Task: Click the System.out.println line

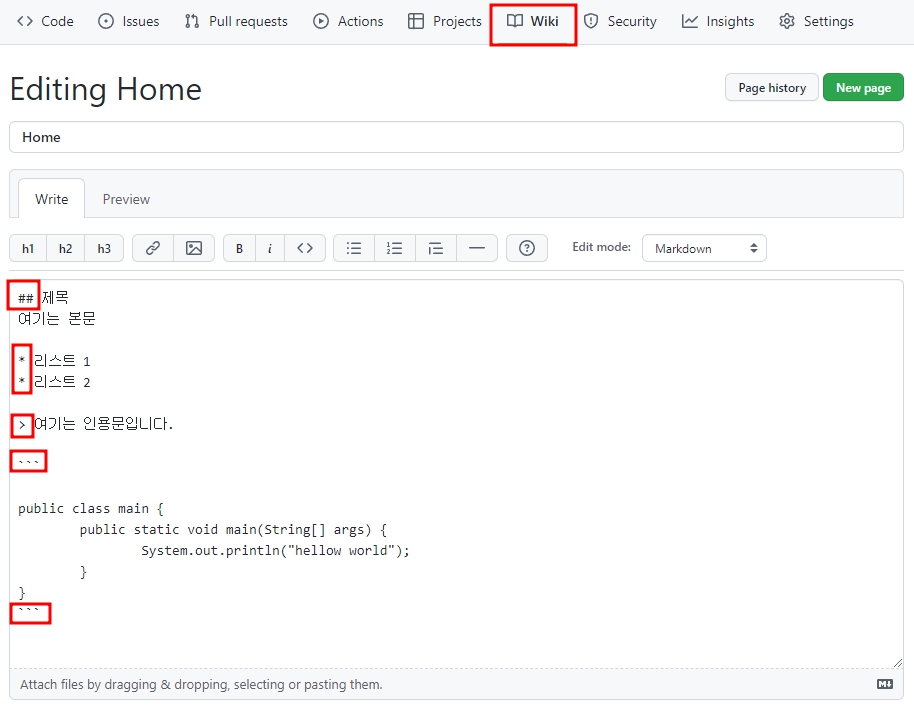Action: point(276,551)
